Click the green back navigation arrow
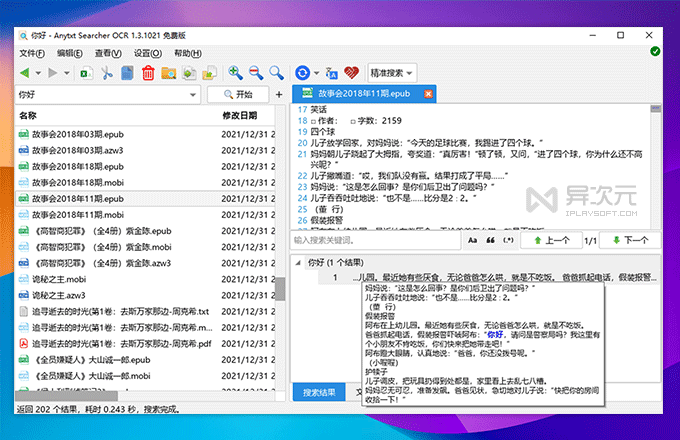Viewport: 680px width, 440px height. coord(25,73)
